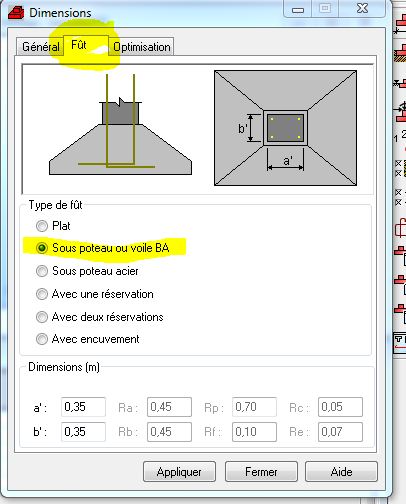Click the a' dimension input field
This screenshot has height=504, width=406.
coord(83,407)
